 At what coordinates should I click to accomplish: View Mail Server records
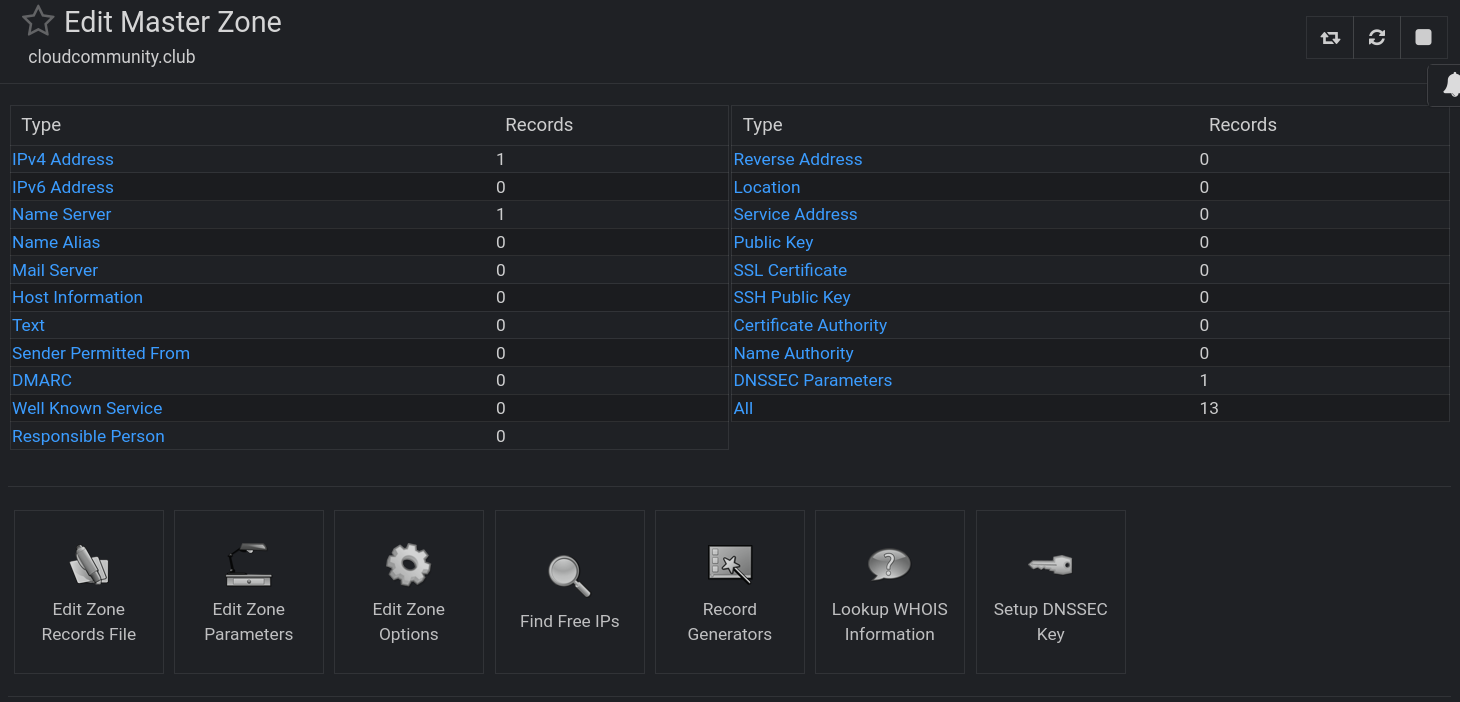pyautogui.click(x=55, y=270)
